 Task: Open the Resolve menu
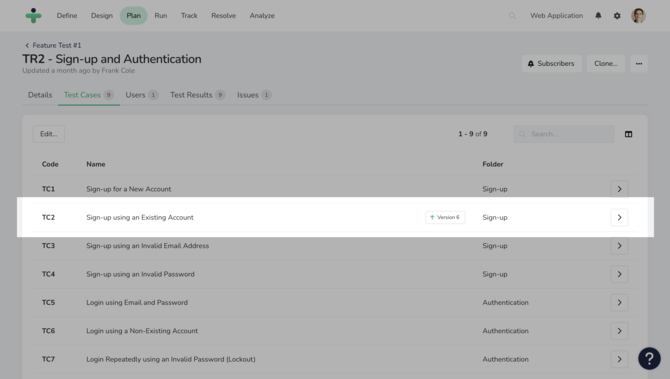[x=223, y=16]
